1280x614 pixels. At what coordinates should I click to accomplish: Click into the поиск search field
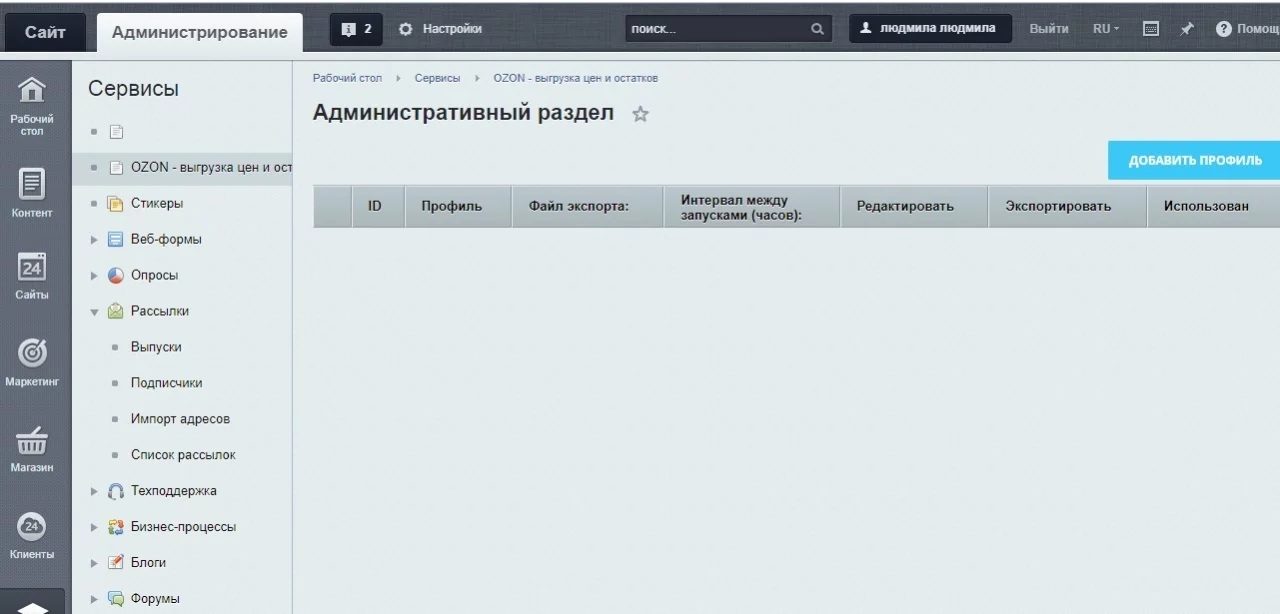[x=715, y=29]
